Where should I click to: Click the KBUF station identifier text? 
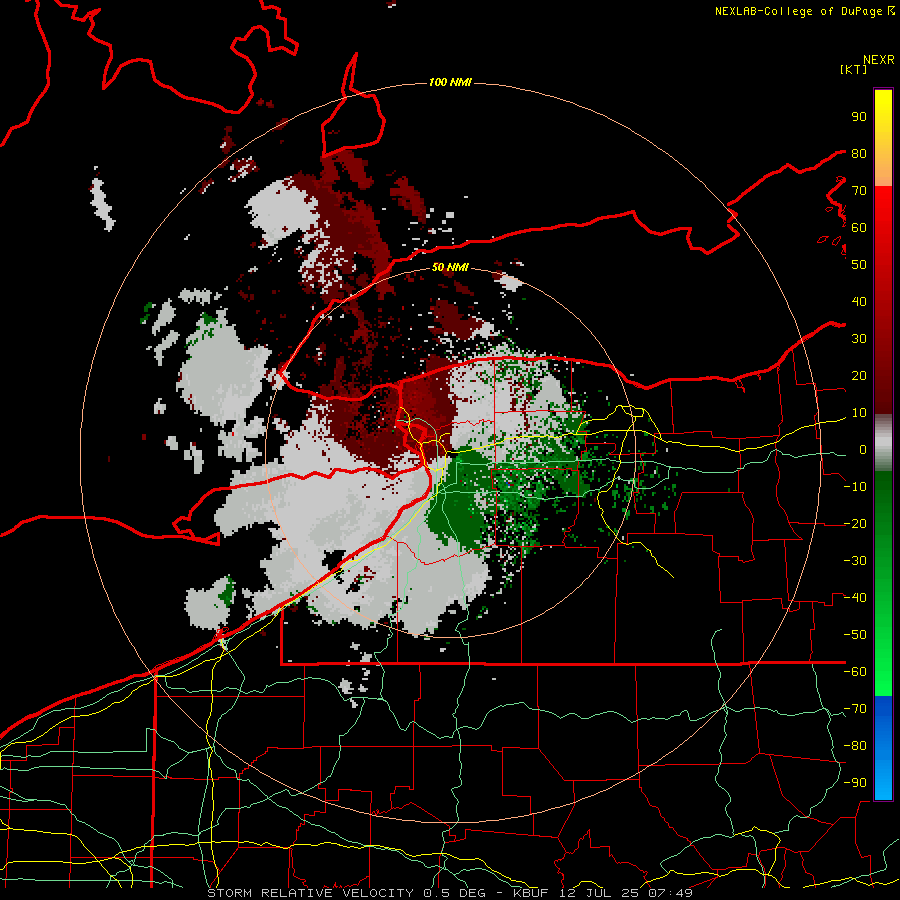pyautogui.click(x=530, y=893)
